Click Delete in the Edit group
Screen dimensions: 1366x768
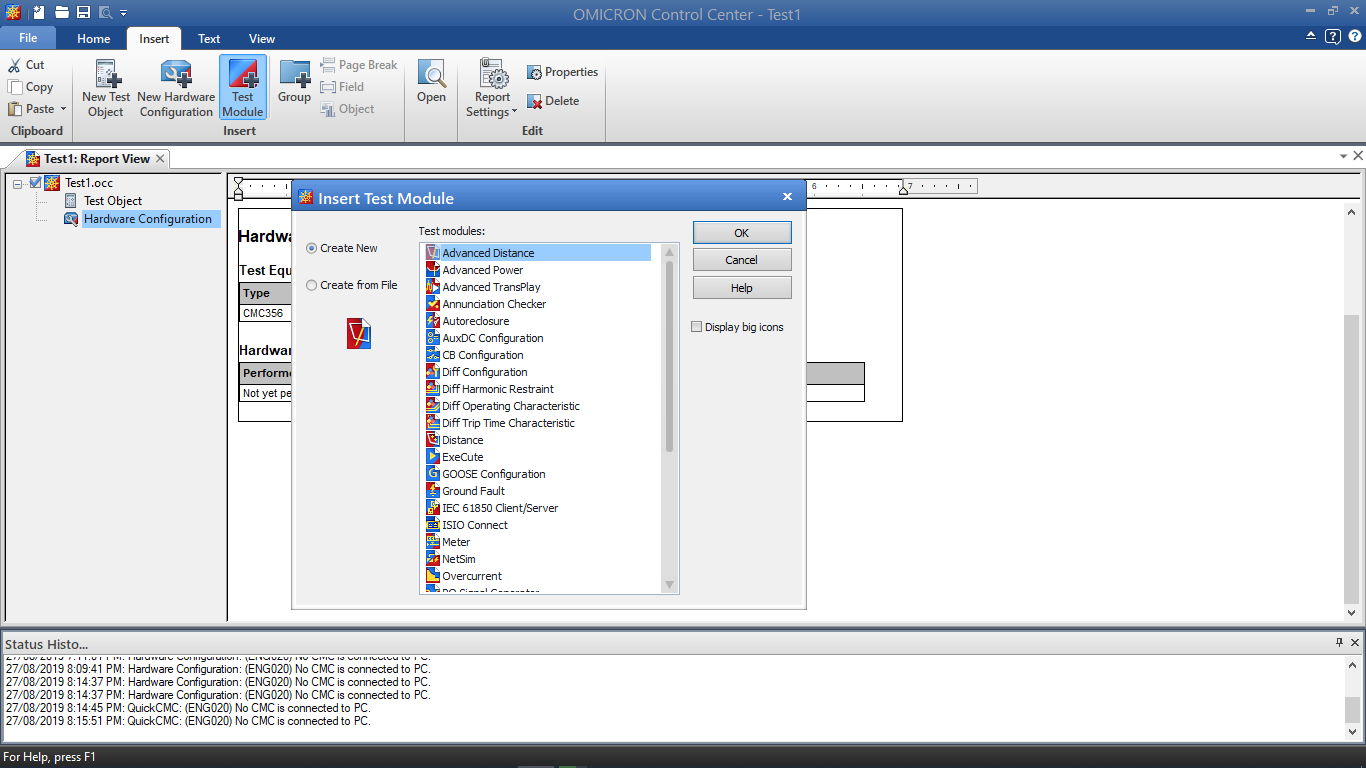point(553,101)
